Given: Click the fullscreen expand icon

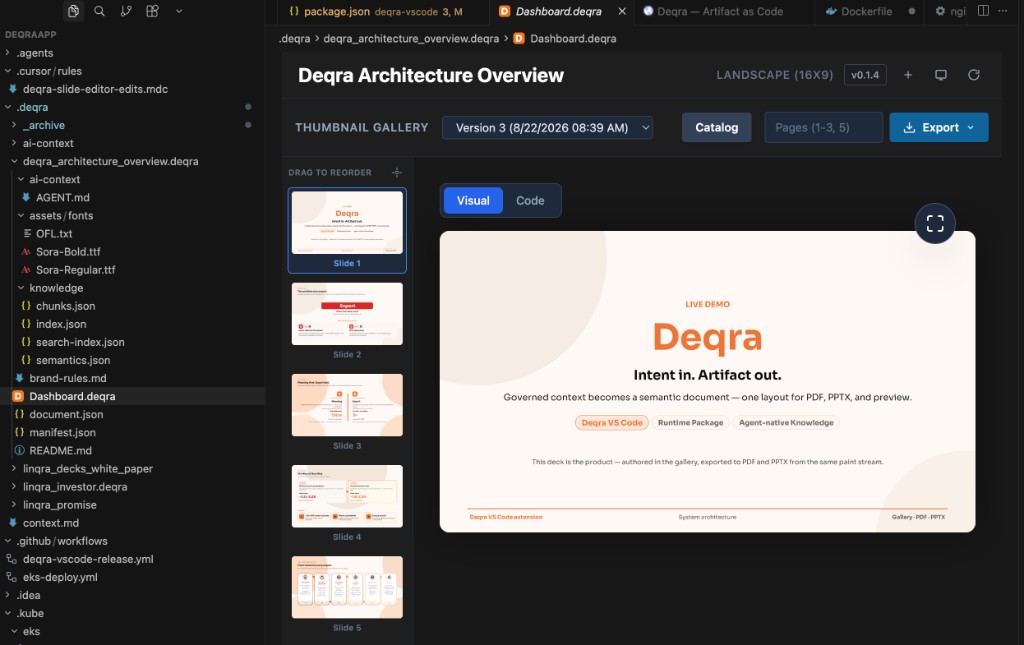Looking at the screenshot, I should pyautogui.click(x=935, y=224).
